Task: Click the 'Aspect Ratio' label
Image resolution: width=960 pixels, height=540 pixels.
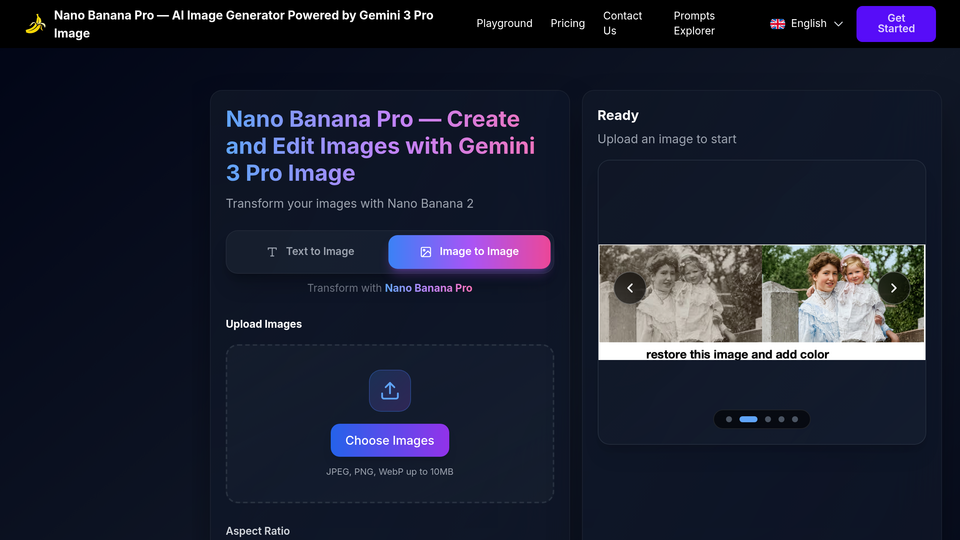Action: 258,531
